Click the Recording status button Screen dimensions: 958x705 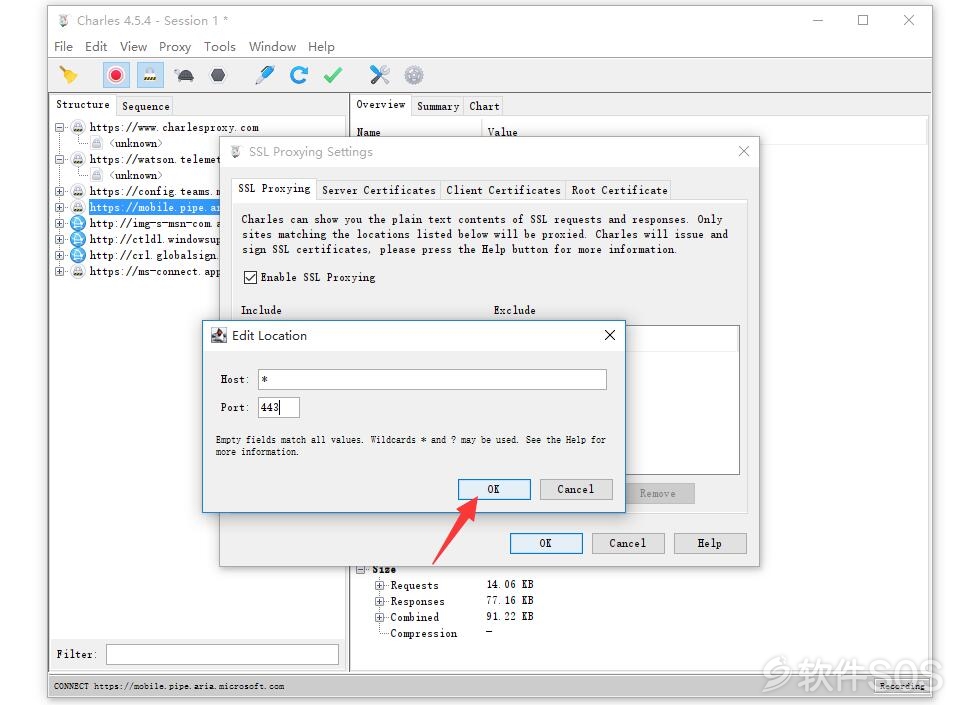(902, 685)
